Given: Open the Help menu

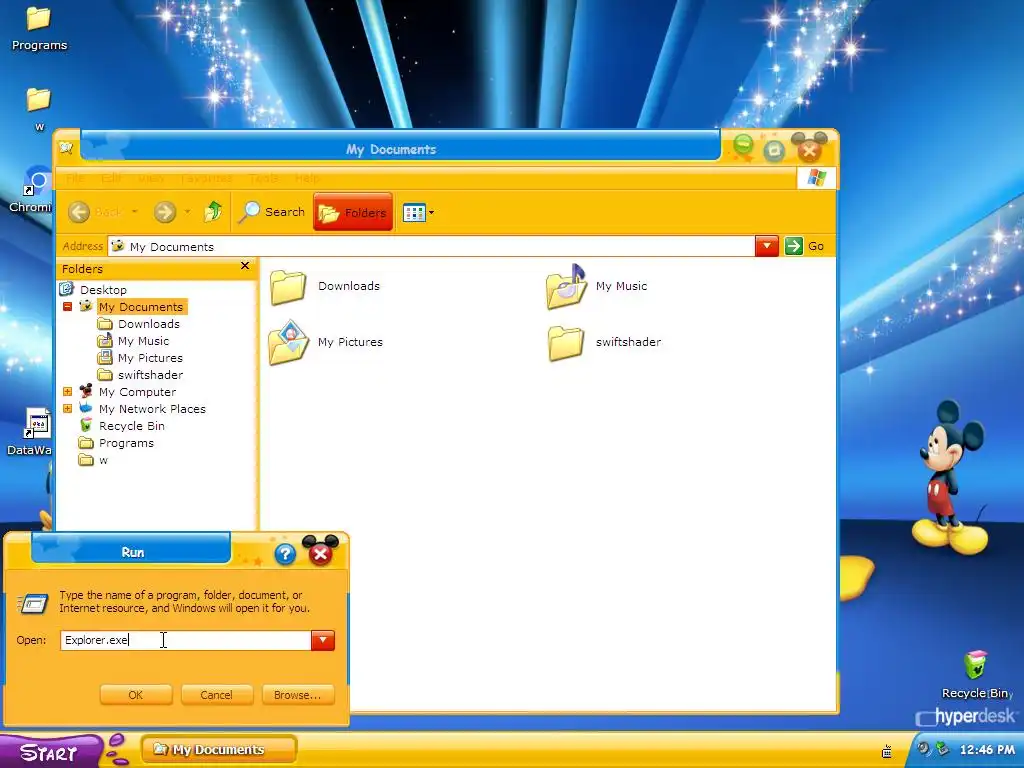Looking at the screenshot, I should point(307,178).
